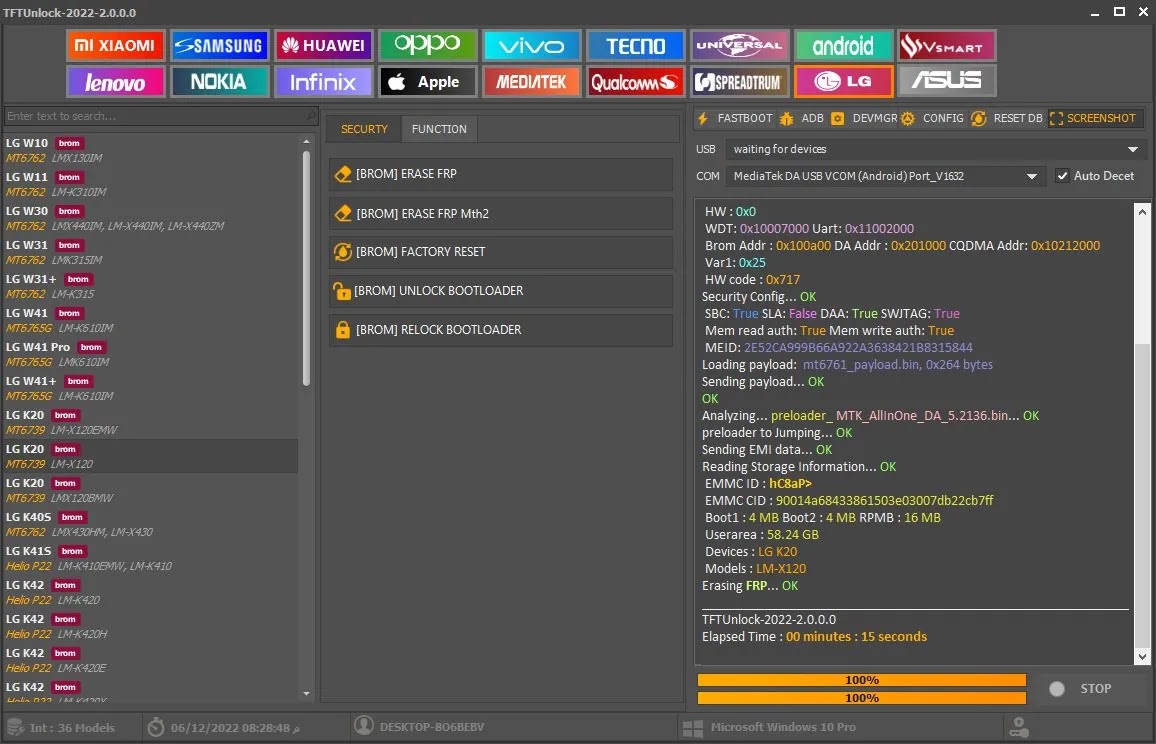This screenshot has height=744, width=1156.
Task: Select the Samsung brand logo
Action: [219, 46]
